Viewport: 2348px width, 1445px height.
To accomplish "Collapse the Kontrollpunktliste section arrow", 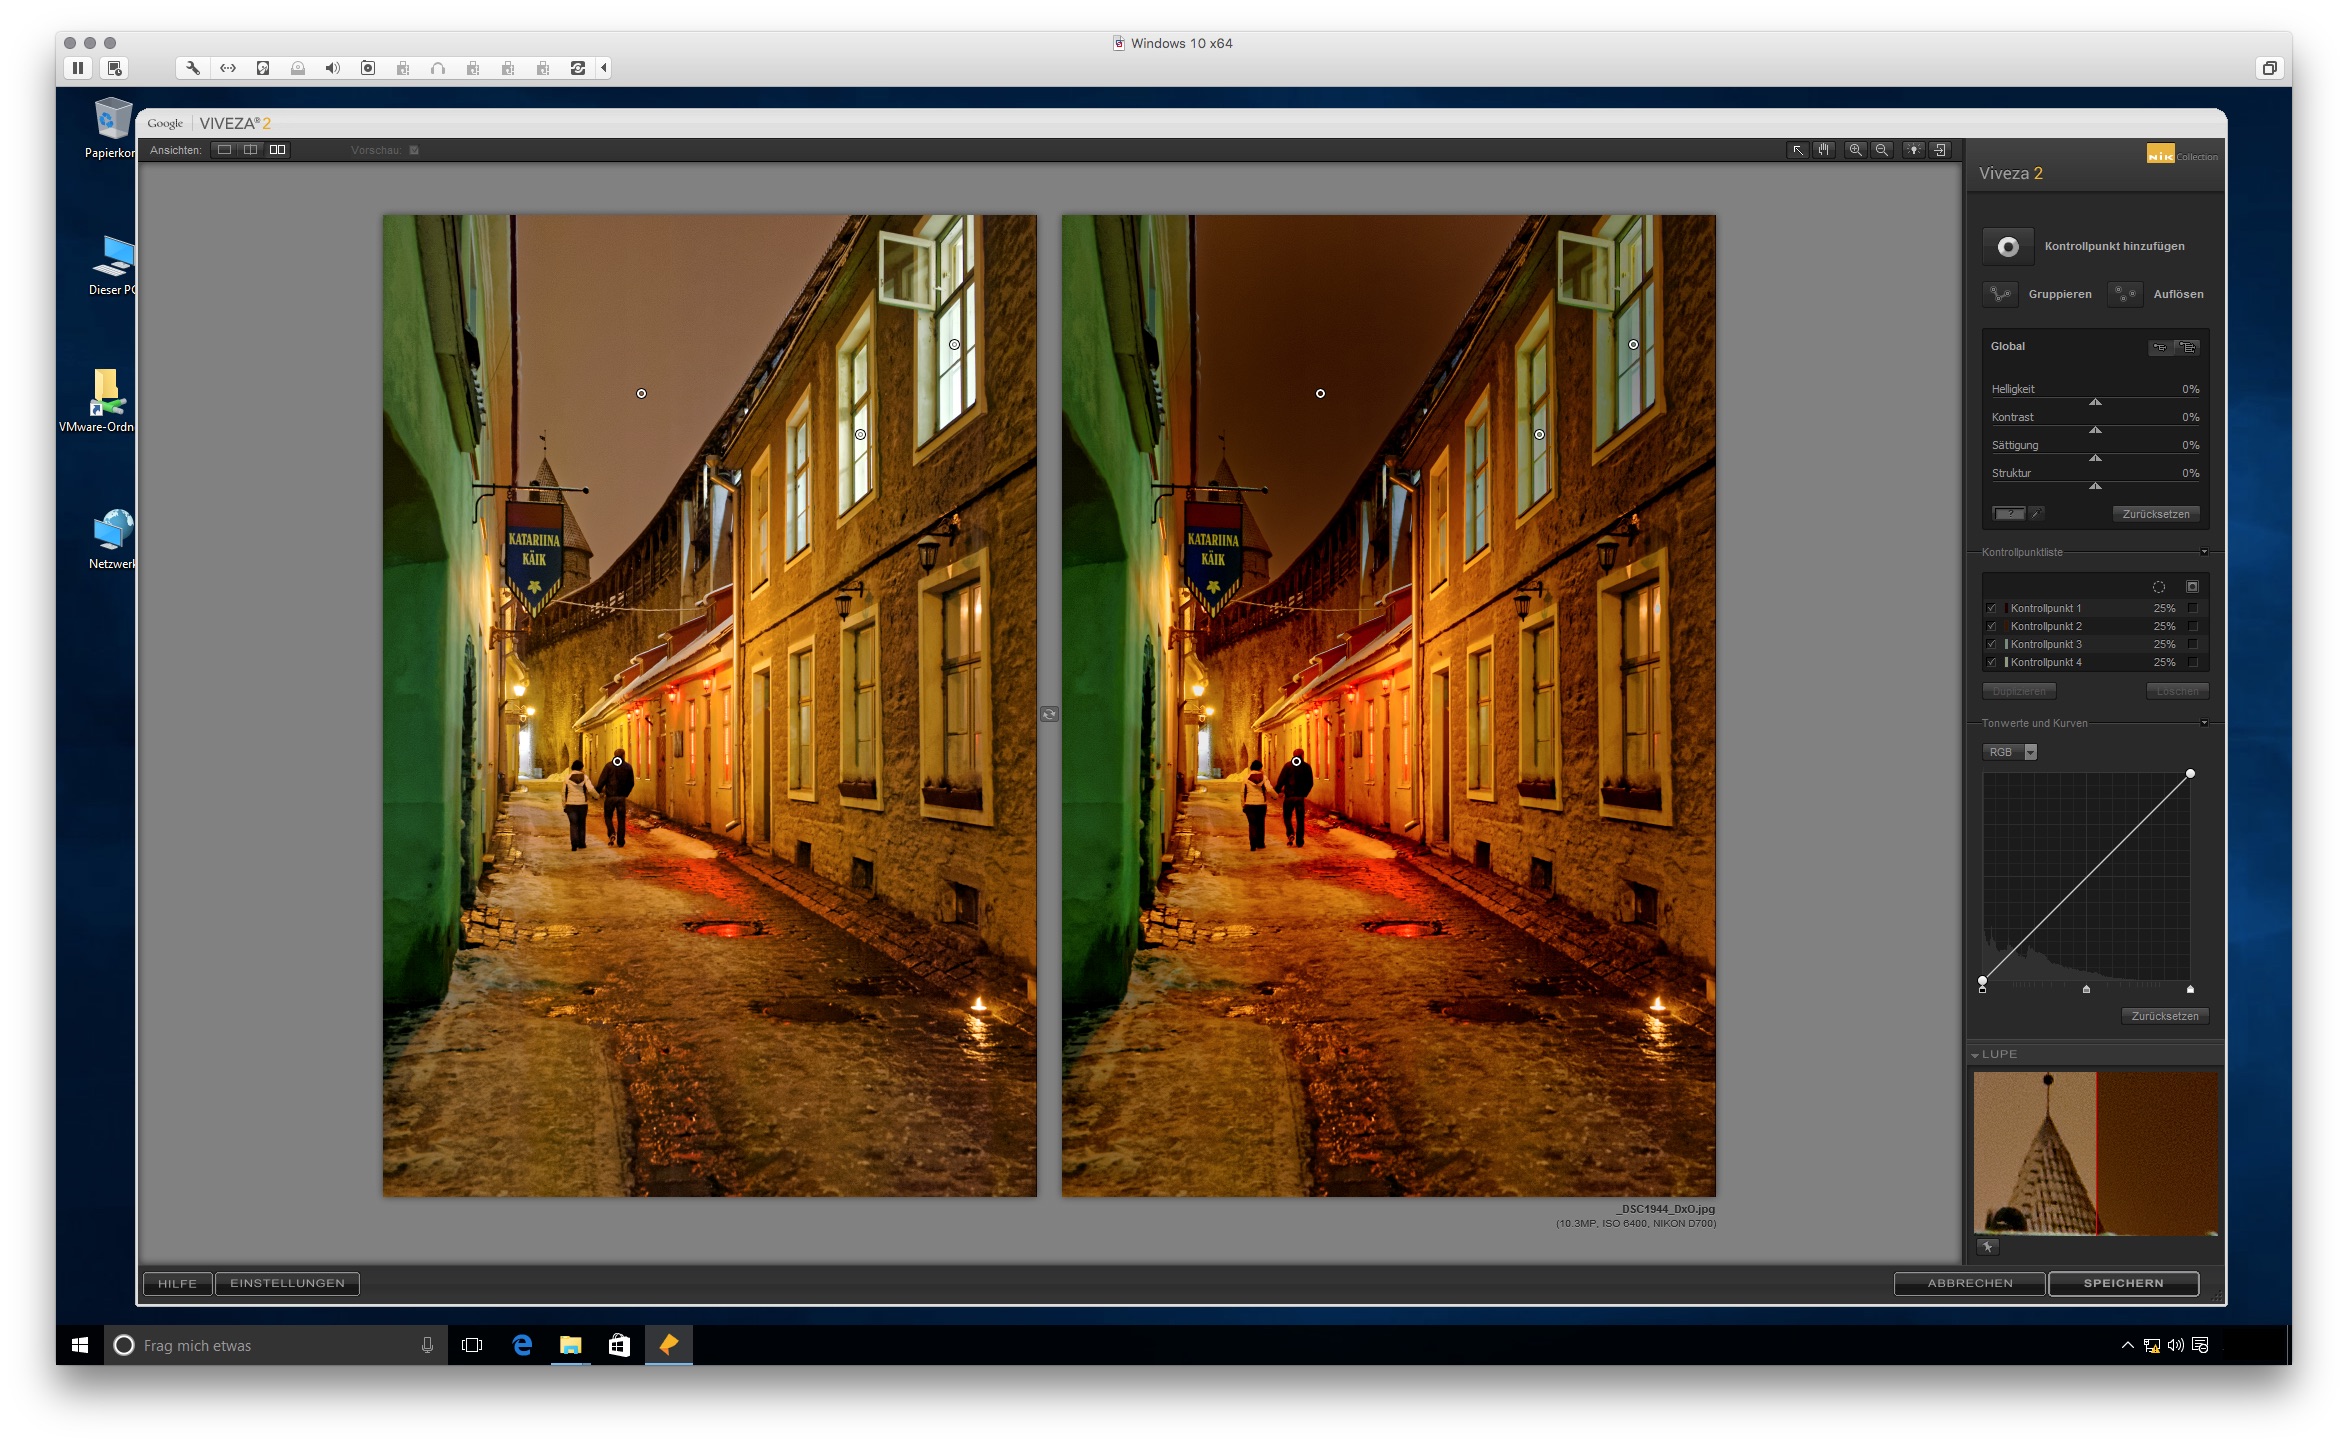I will coord(2204,552).
